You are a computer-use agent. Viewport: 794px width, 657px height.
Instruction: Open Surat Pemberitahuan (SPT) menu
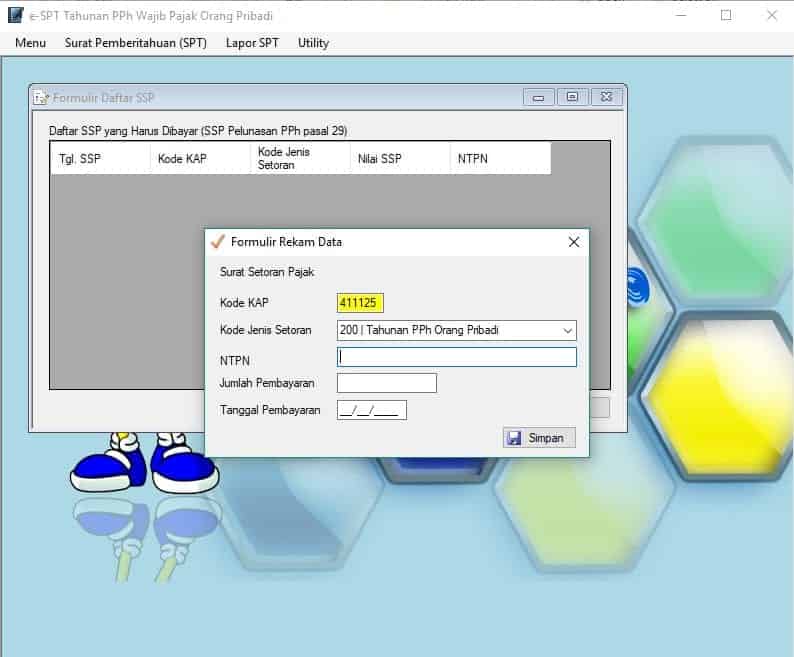click(x=136, y=43)
